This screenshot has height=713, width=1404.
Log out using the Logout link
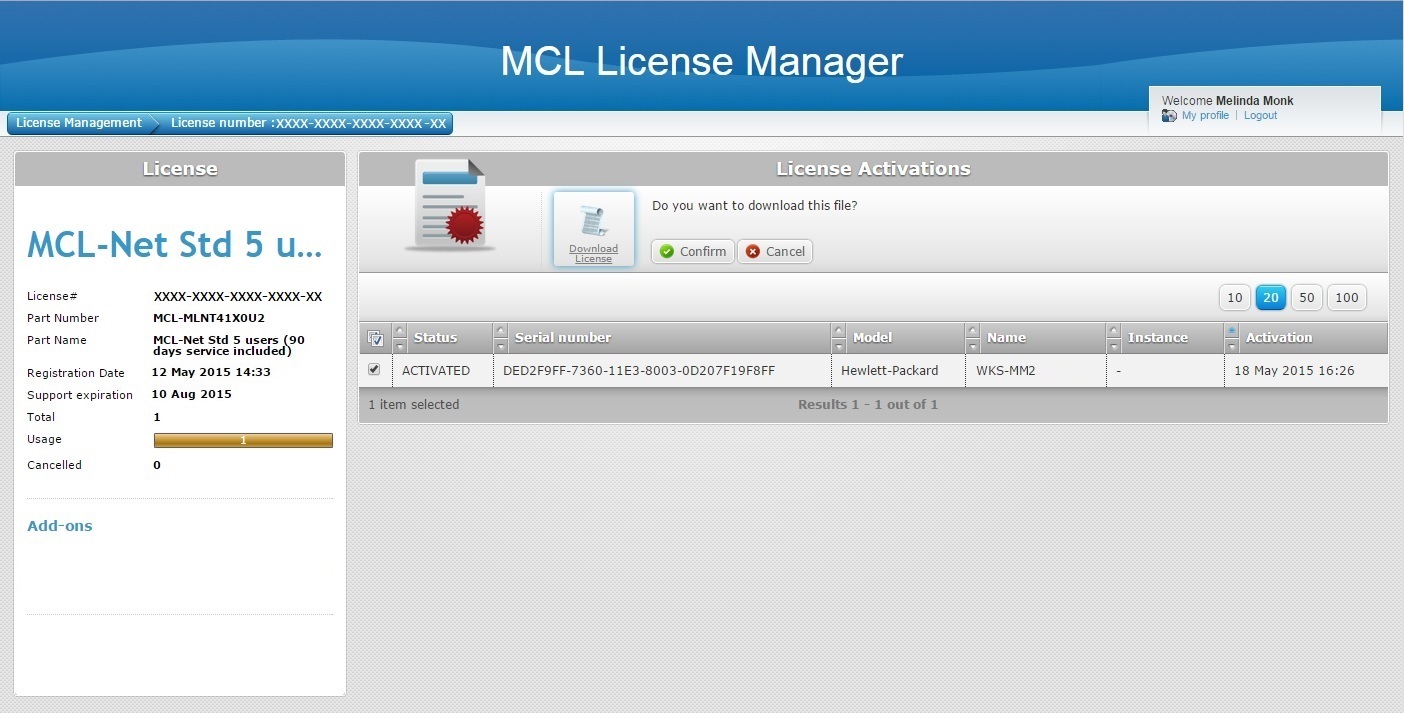pos(1260,116)
